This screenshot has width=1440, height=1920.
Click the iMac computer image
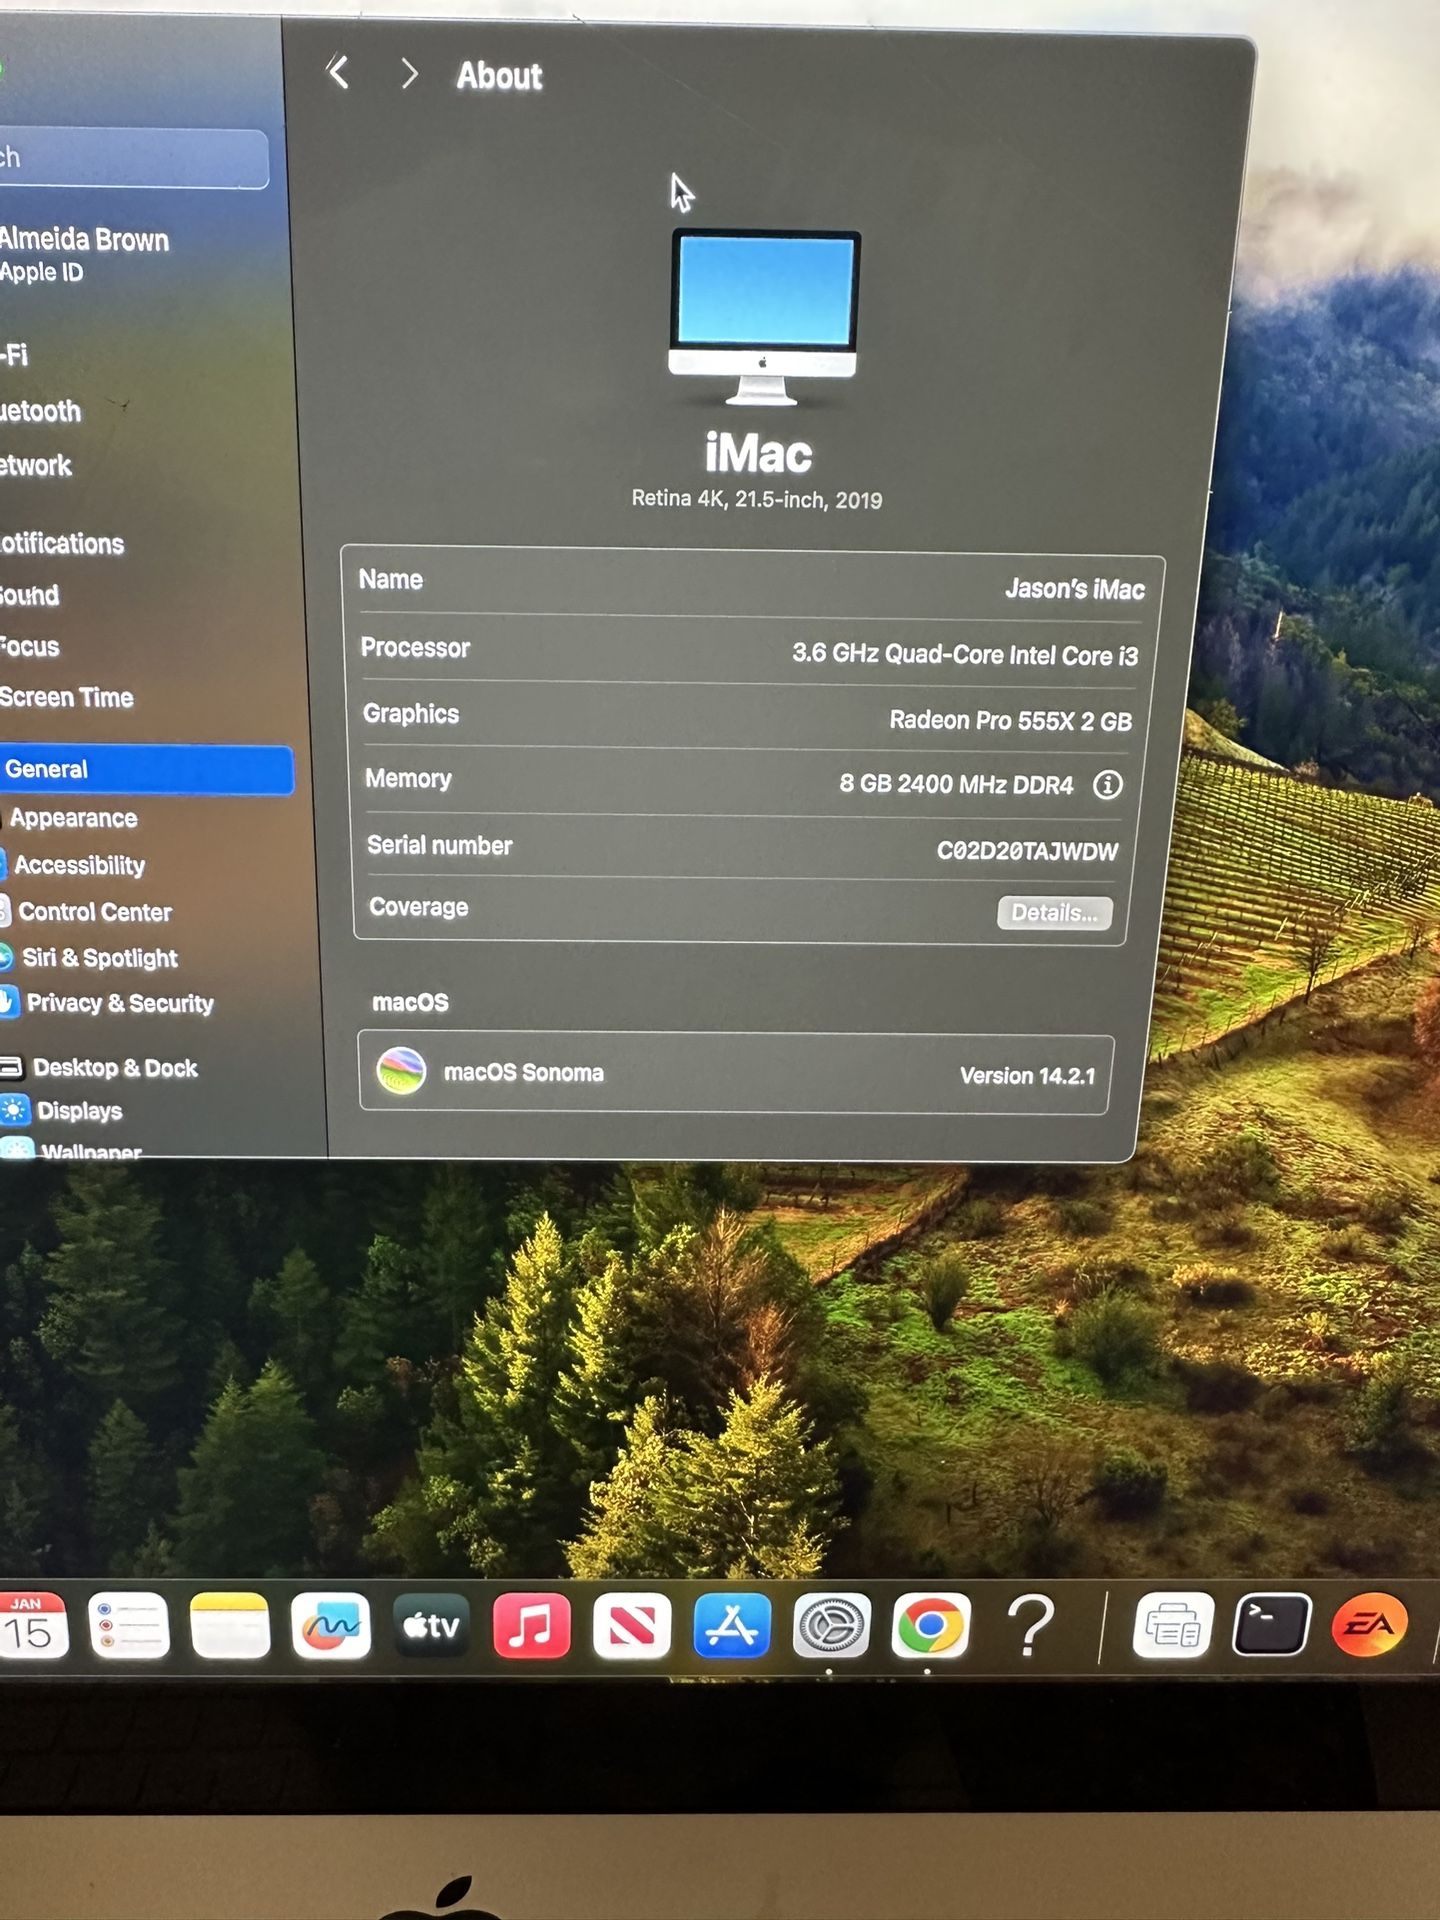point(764,318)
